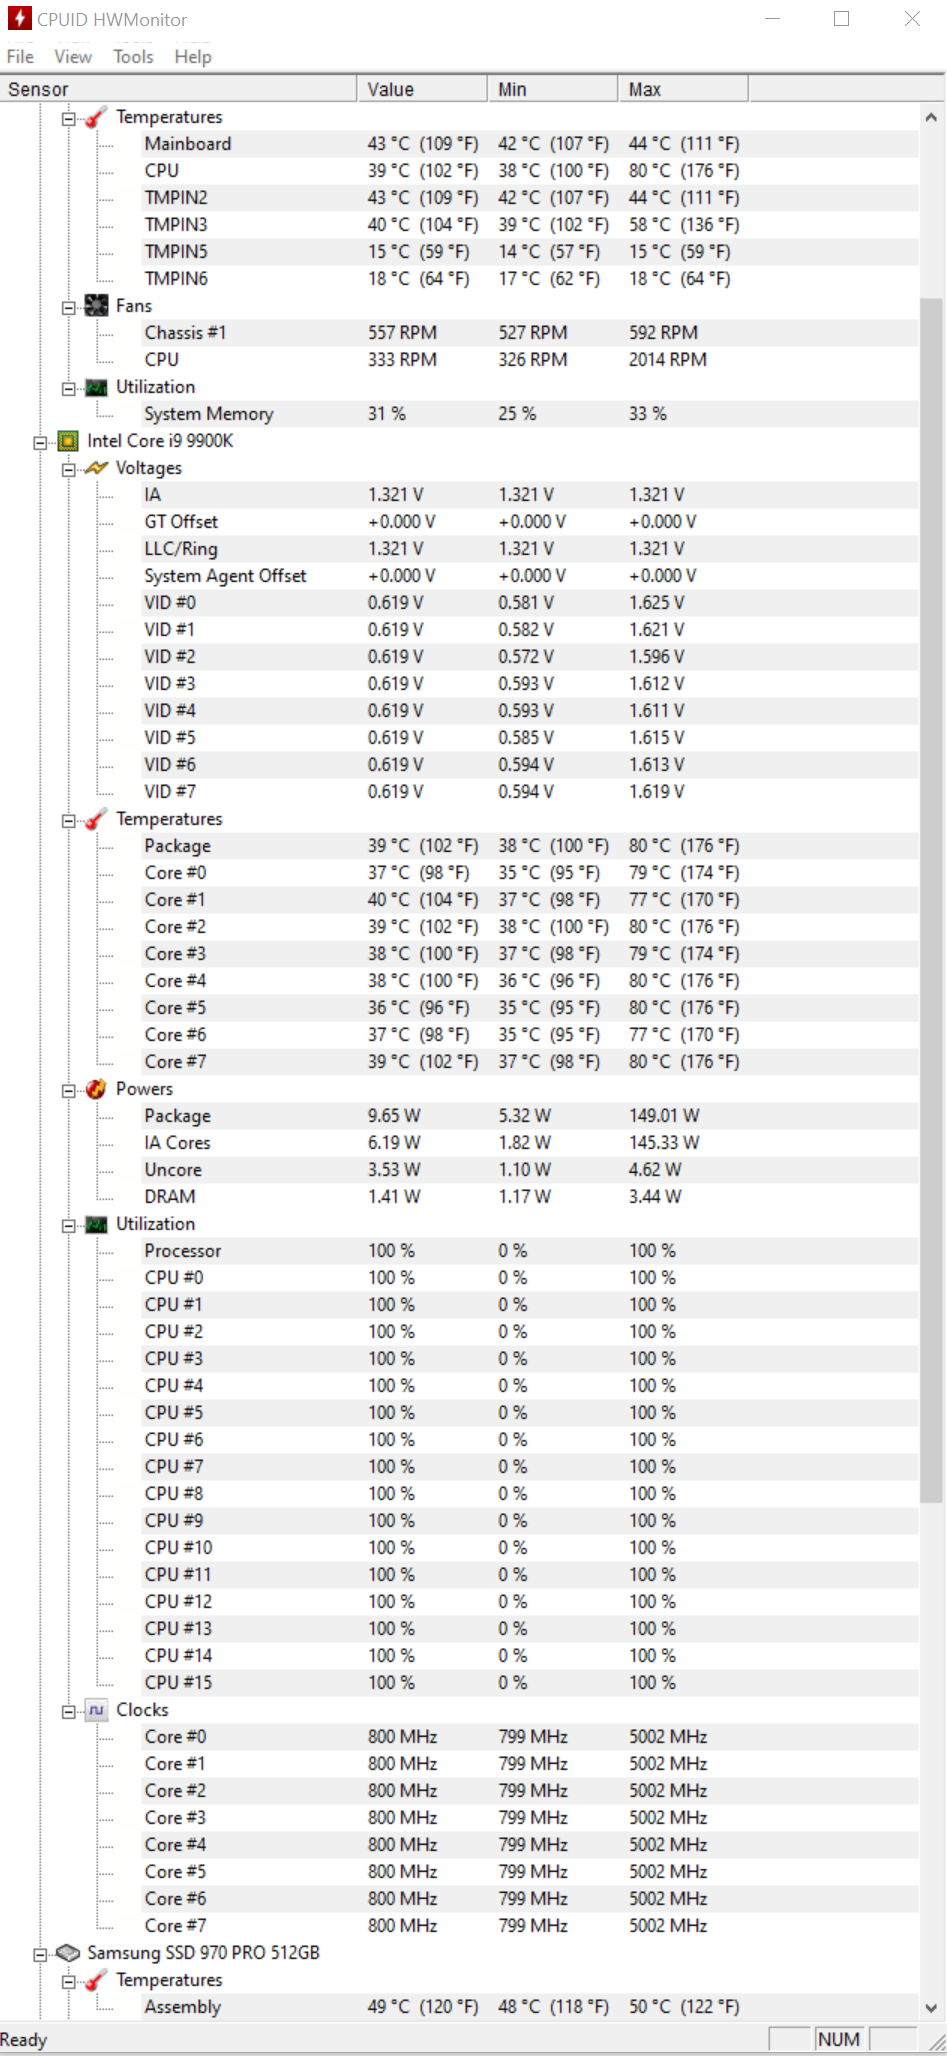Screen dimensions: 947x2056
Task: Open the View menu
Action: coord(73,57)
